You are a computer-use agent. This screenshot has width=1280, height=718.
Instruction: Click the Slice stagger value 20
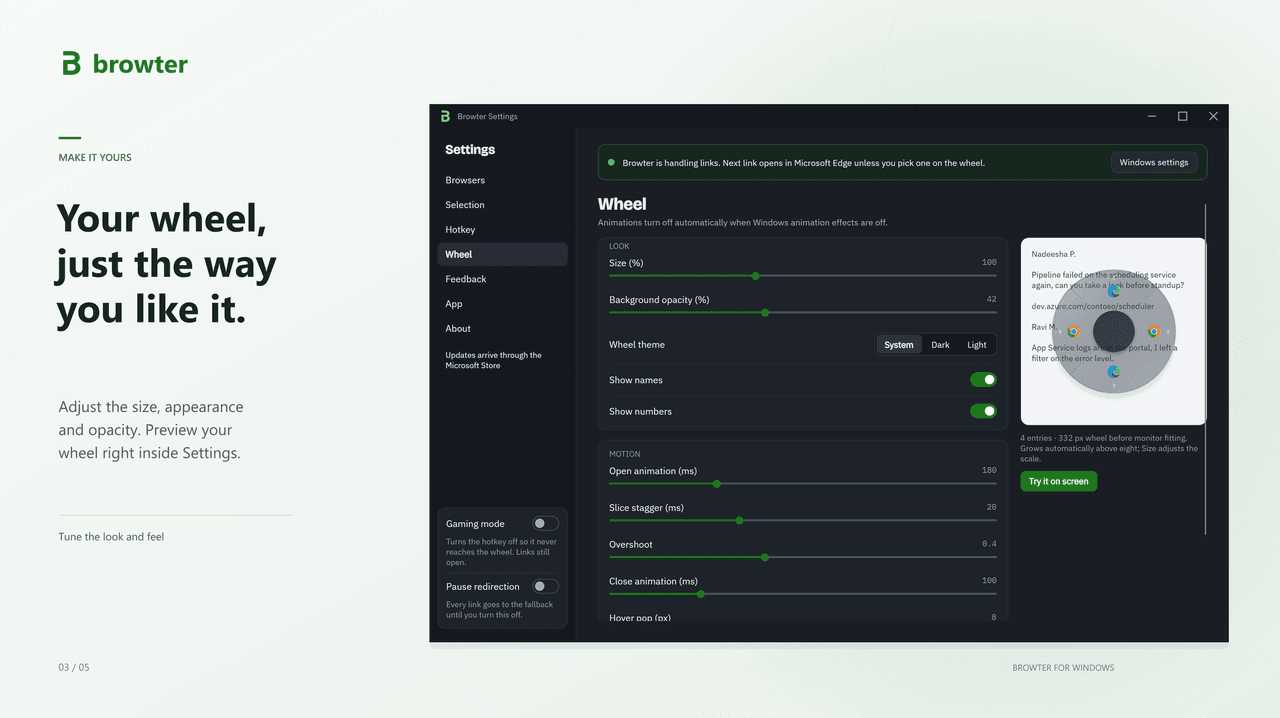coord(991,507)
